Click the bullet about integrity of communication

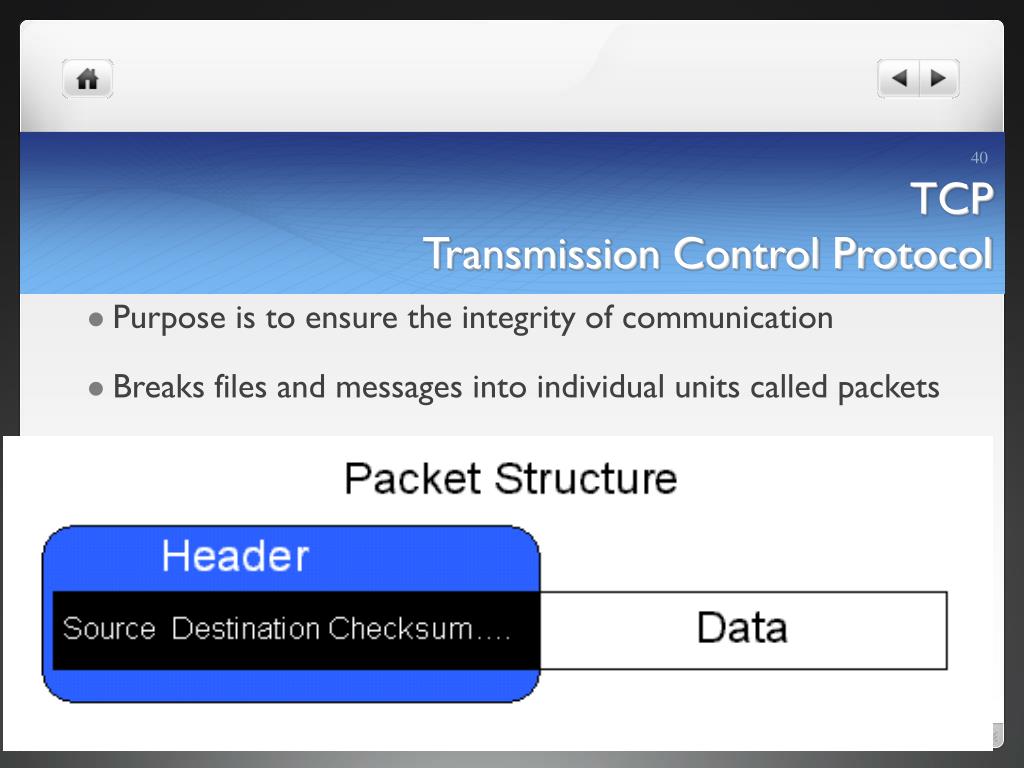[473, 318]
